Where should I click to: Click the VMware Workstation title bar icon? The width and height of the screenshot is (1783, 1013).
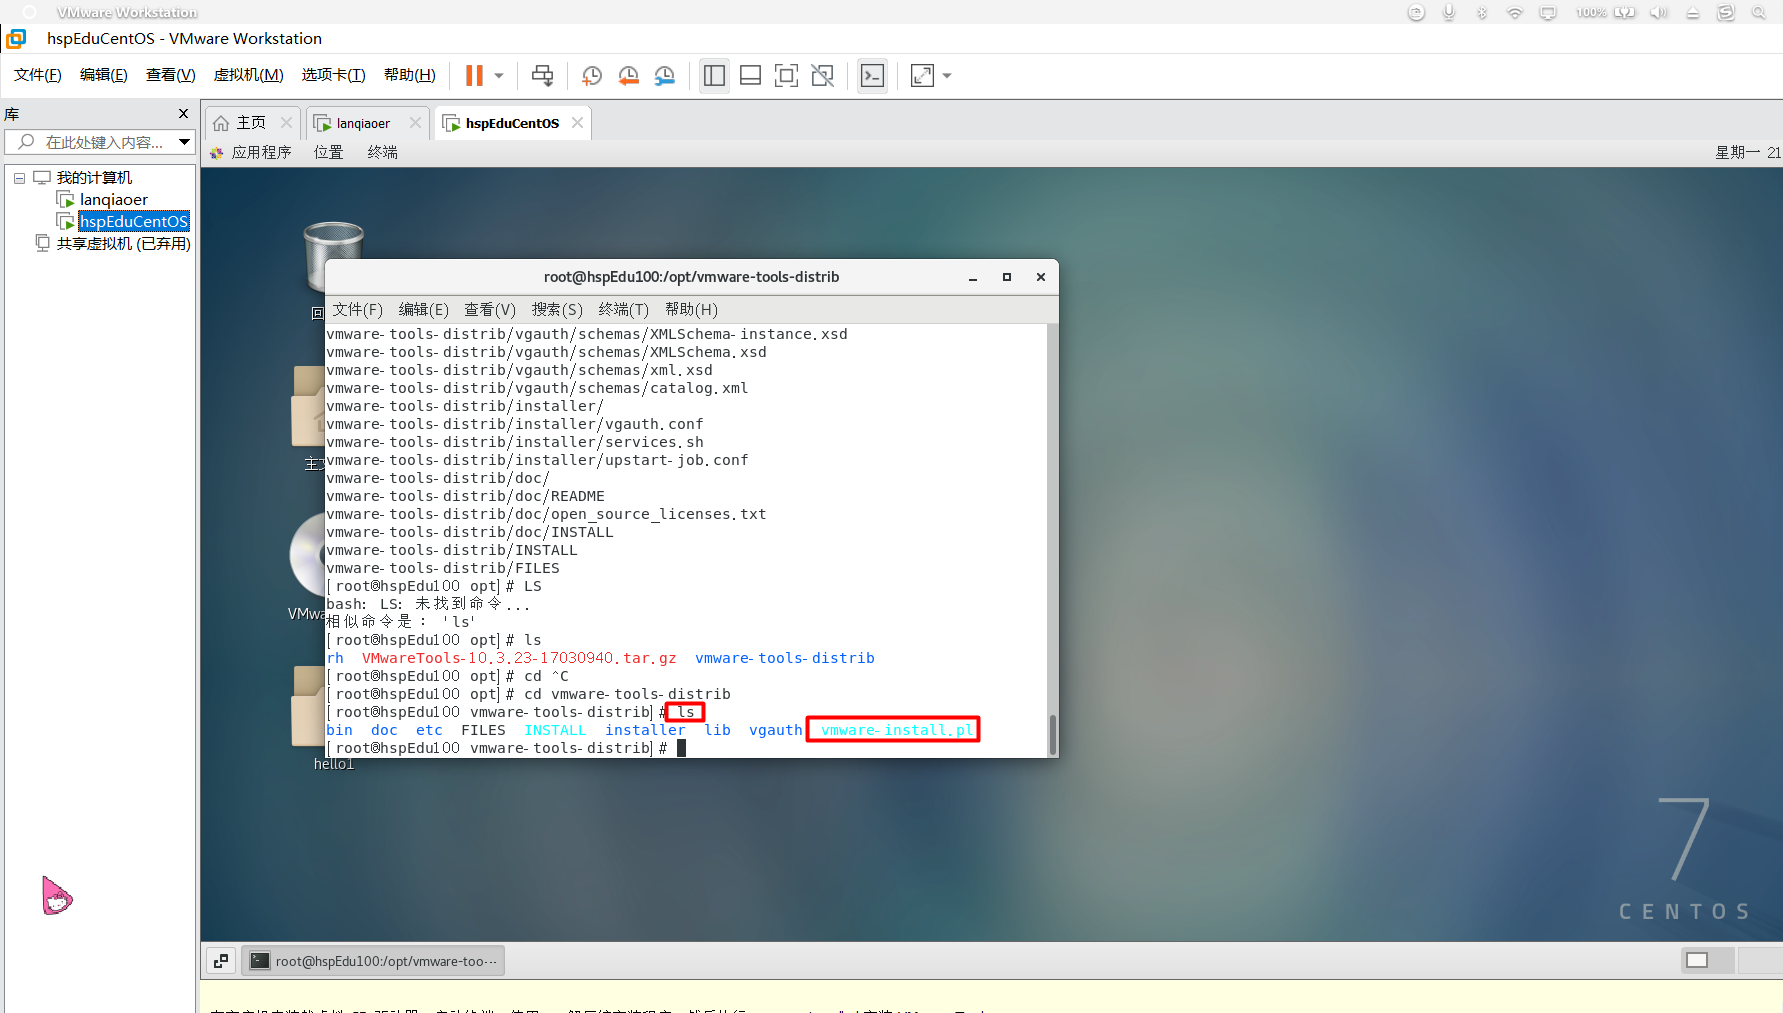point(16,39)
